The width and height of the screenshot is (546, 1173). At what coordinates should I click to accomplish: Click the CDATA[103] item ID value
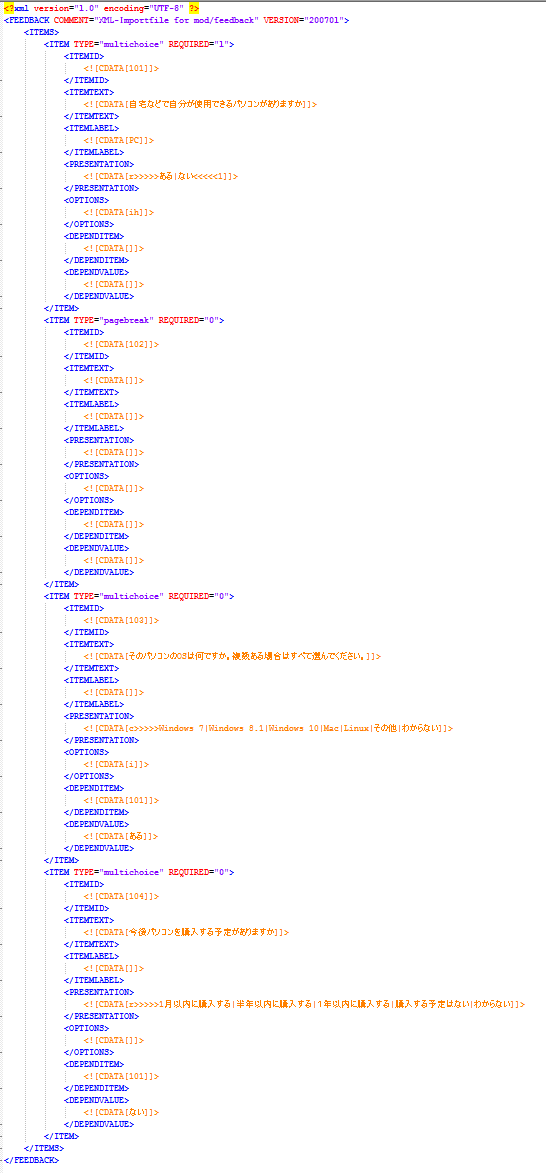tap(121, 620)
